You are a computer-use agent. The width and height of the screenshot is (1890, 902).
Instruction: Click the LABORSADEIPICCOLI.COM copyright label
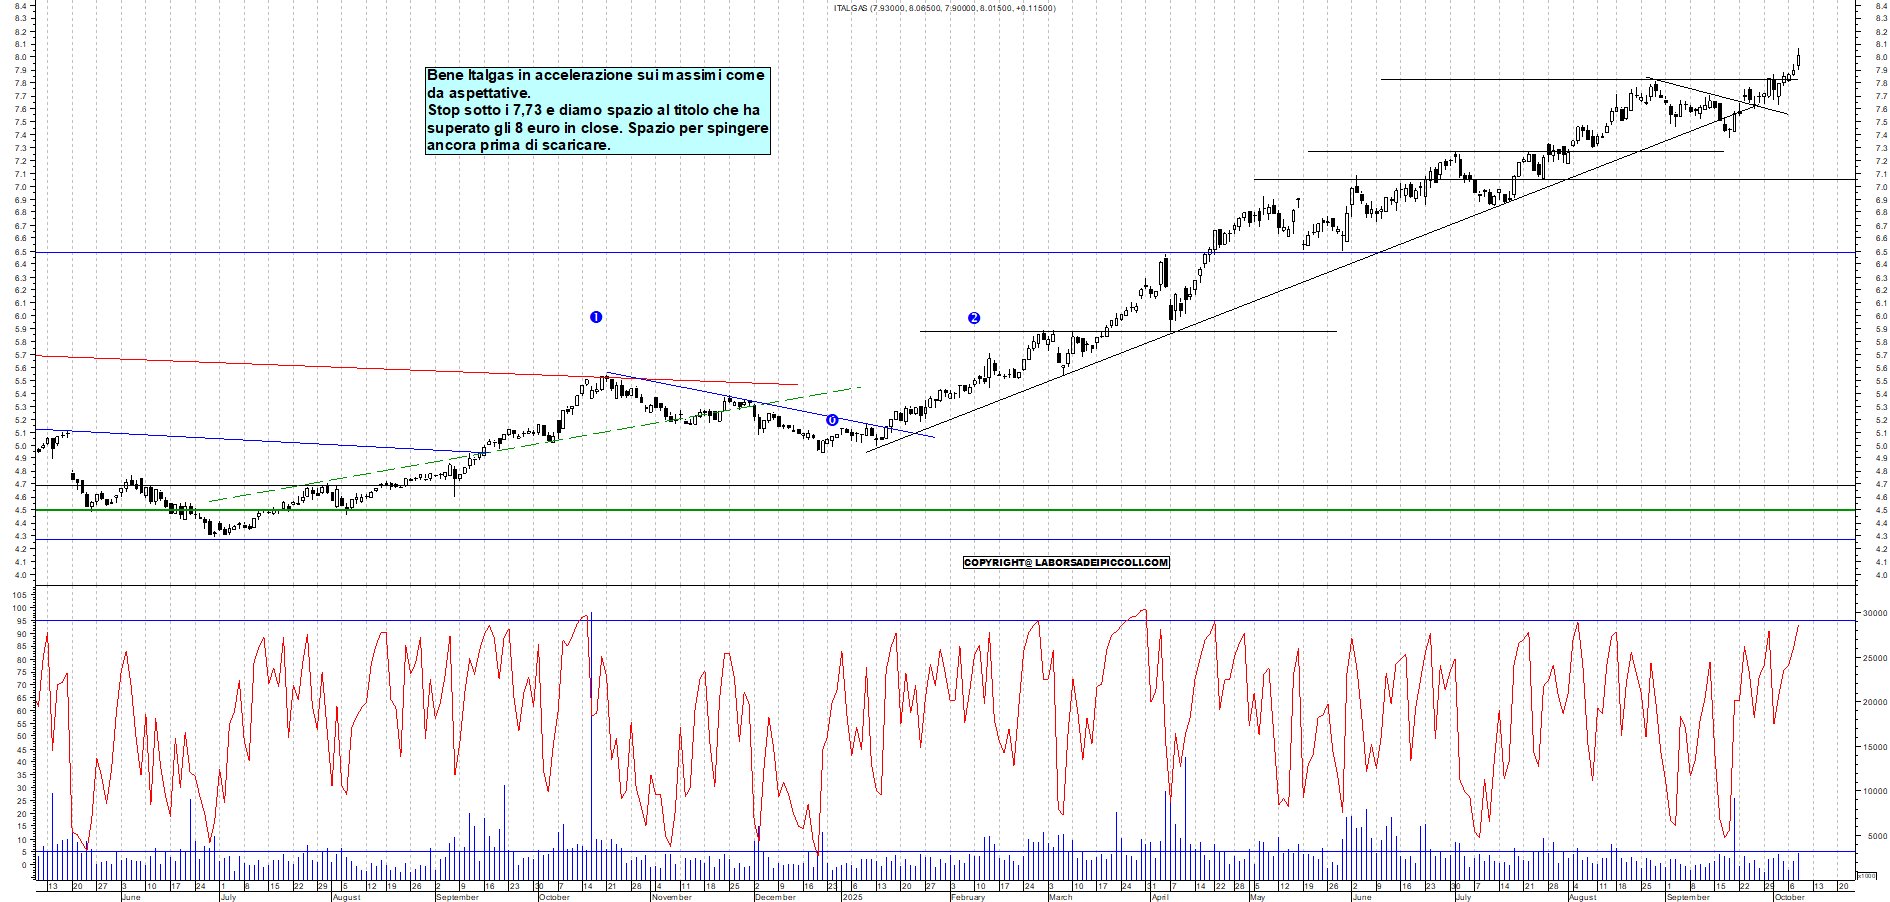pos(1066,563)
